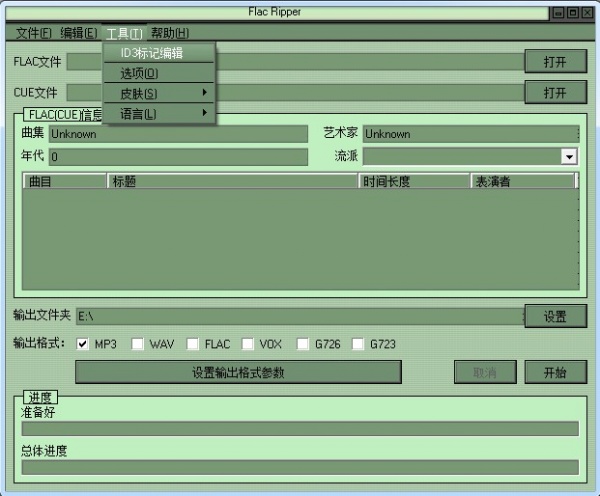Click the FLAC文件 path field

295,62
